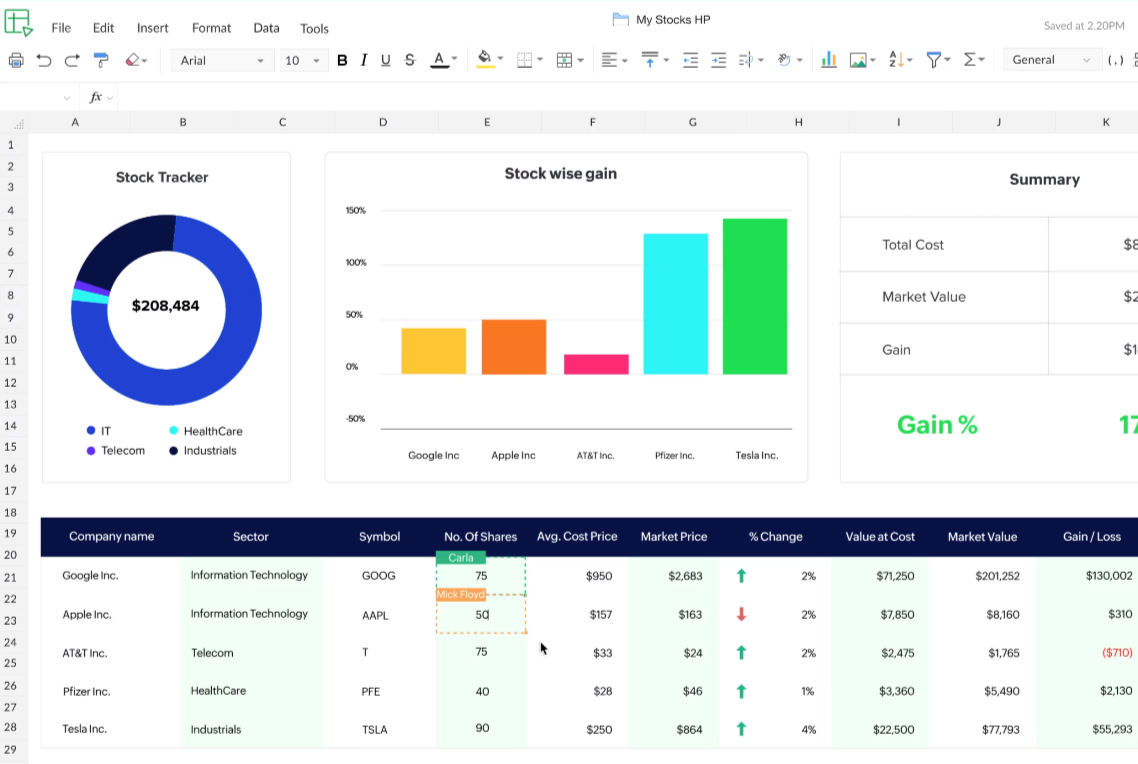Open the Format menu
Viewport: 1138px width, 764px height.
pyautogui.click(x=211, y=28)
